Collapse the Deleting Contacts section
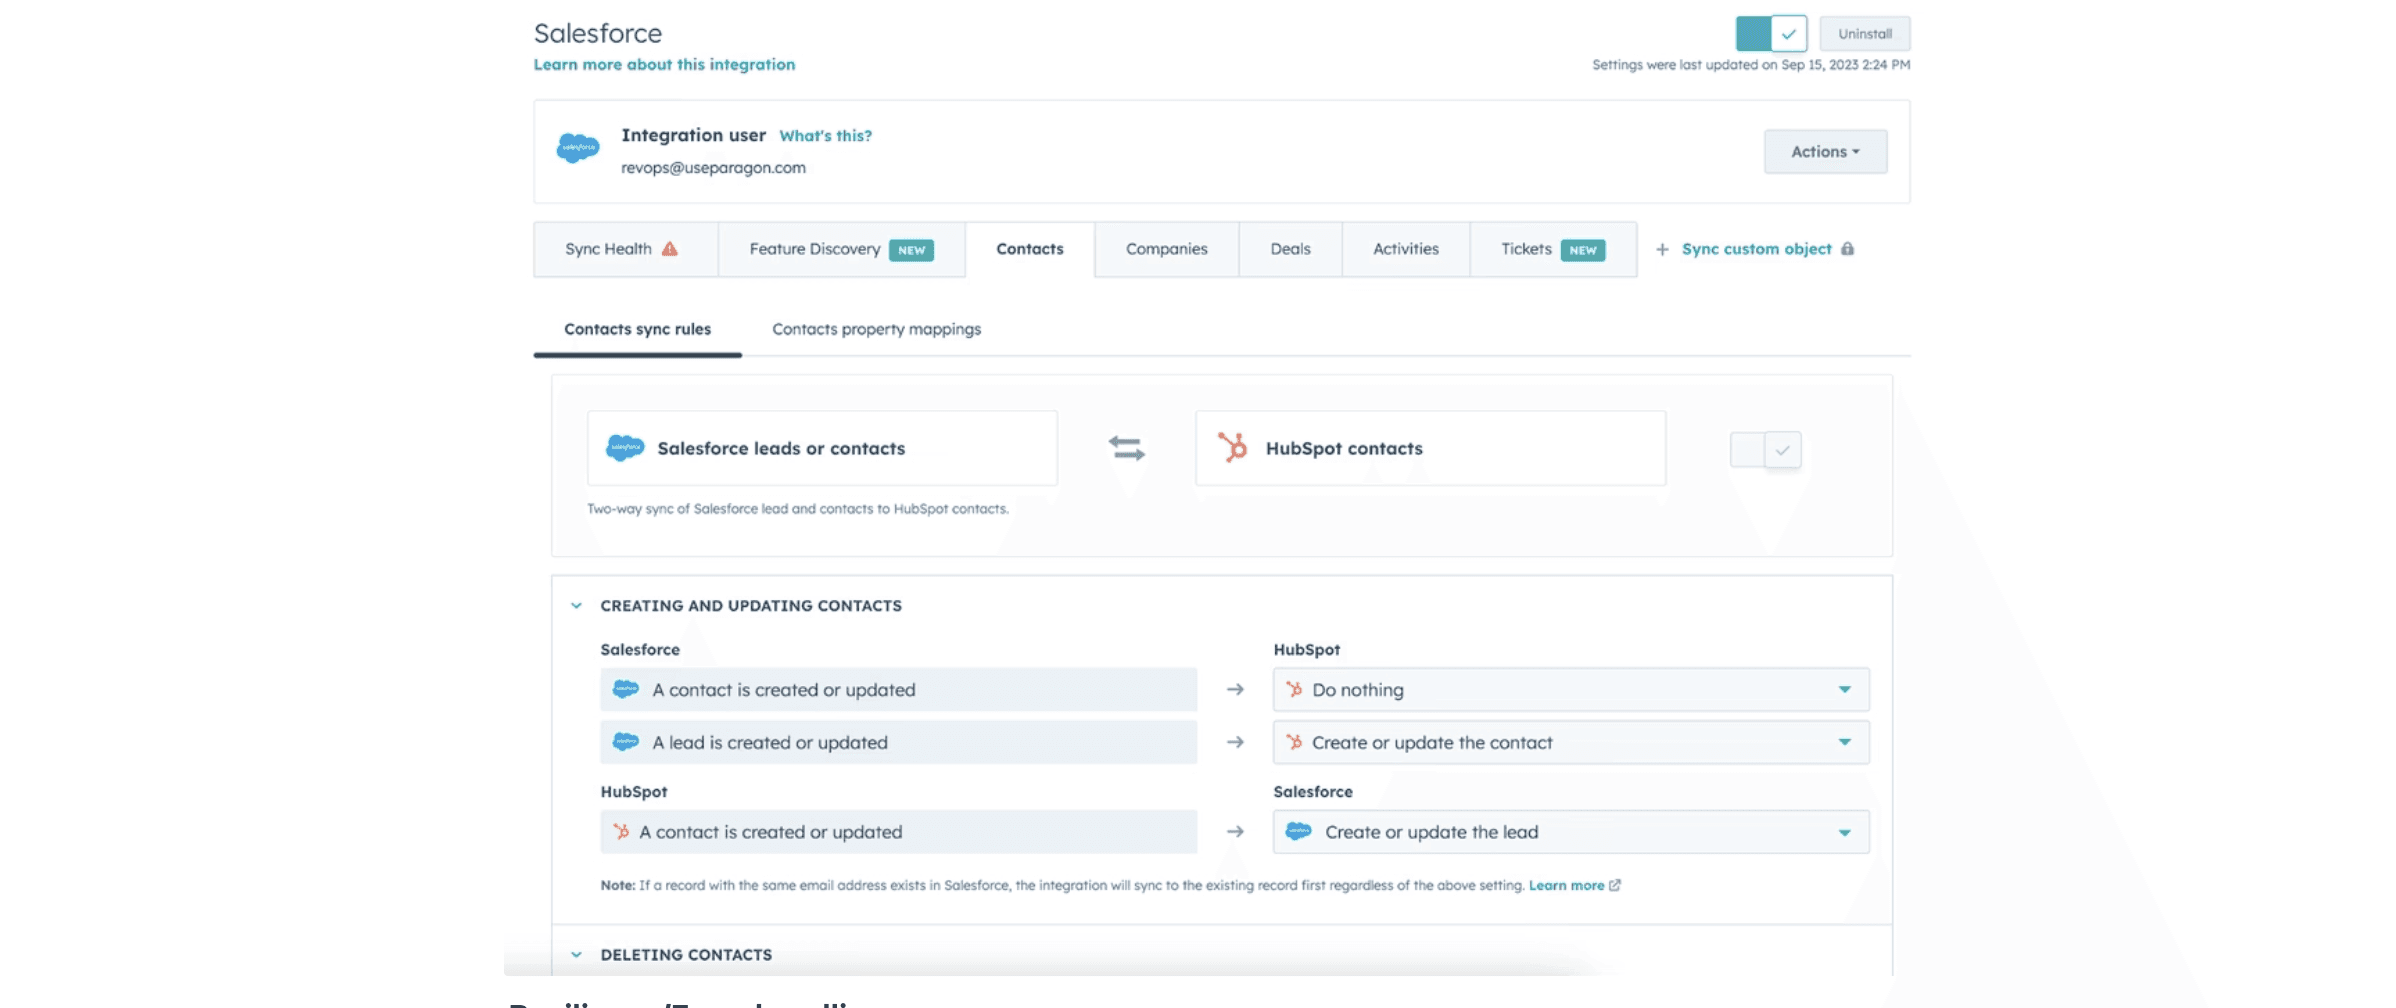This screenshot has width=2396, height=1008. pyautogui.click(x=576, y=955)
